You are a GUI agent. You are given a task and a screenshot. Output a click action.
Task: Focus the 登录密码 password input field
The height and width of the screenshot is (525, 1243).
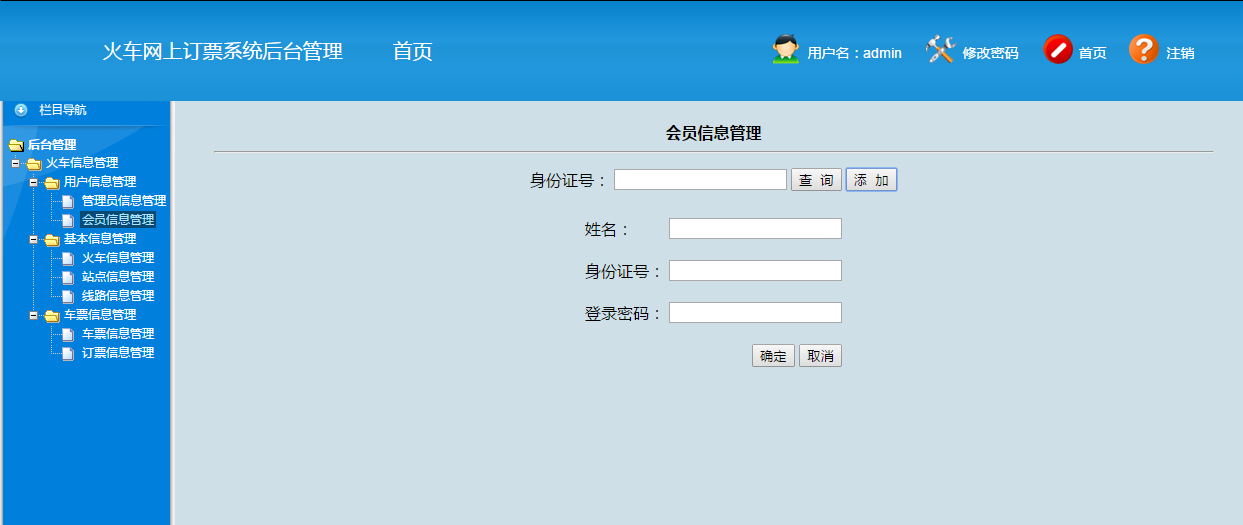[755, 313]
